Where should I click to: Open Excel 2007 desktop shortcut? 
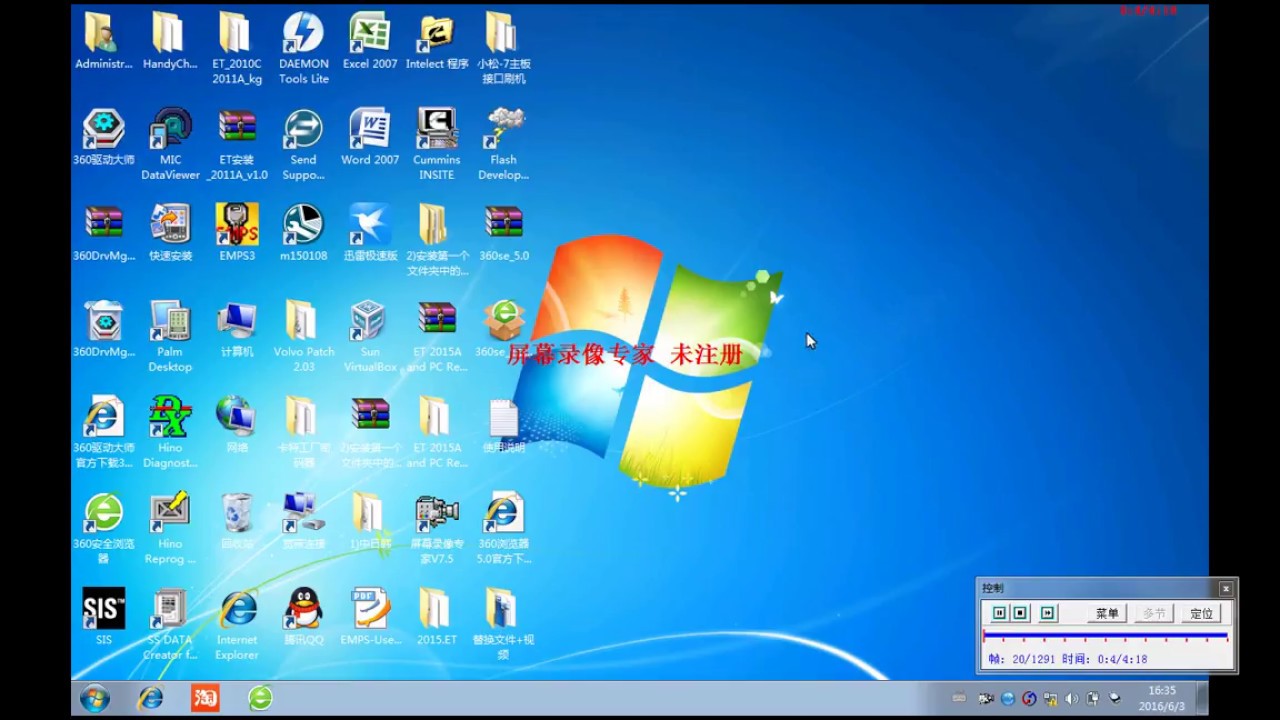pos(370,40)
